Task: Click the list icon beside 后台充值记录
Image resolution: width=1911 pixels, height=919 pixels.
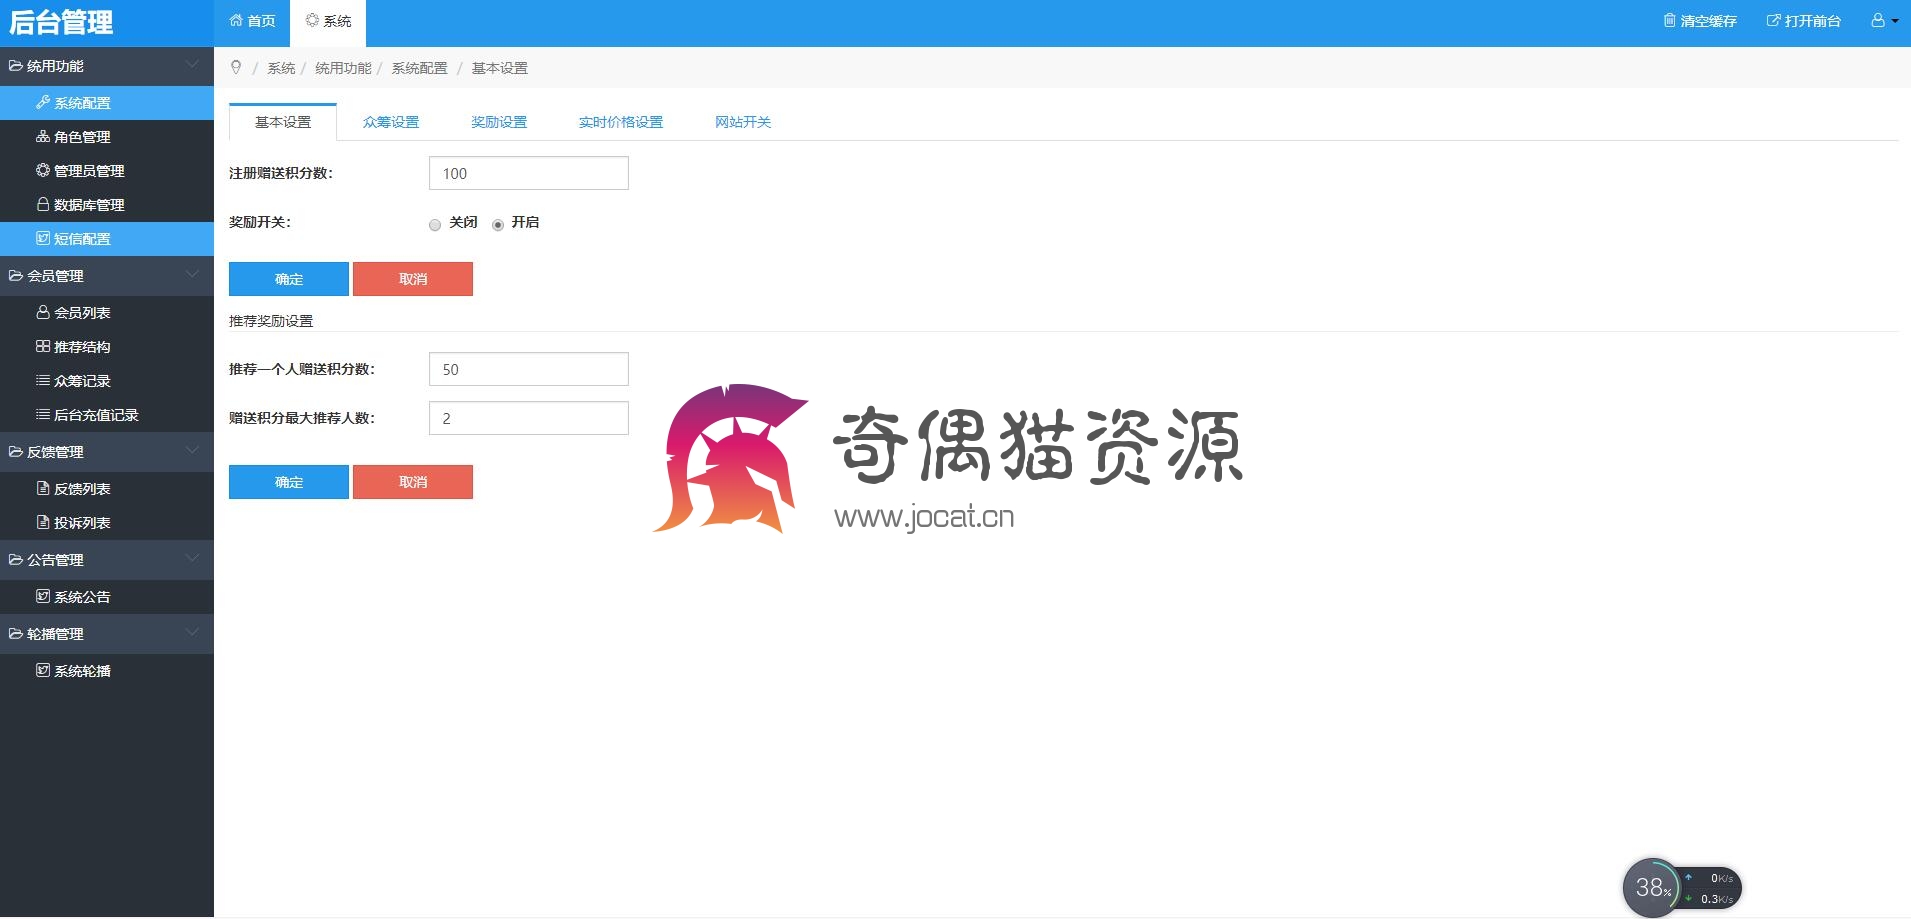Action: point(43,415)
